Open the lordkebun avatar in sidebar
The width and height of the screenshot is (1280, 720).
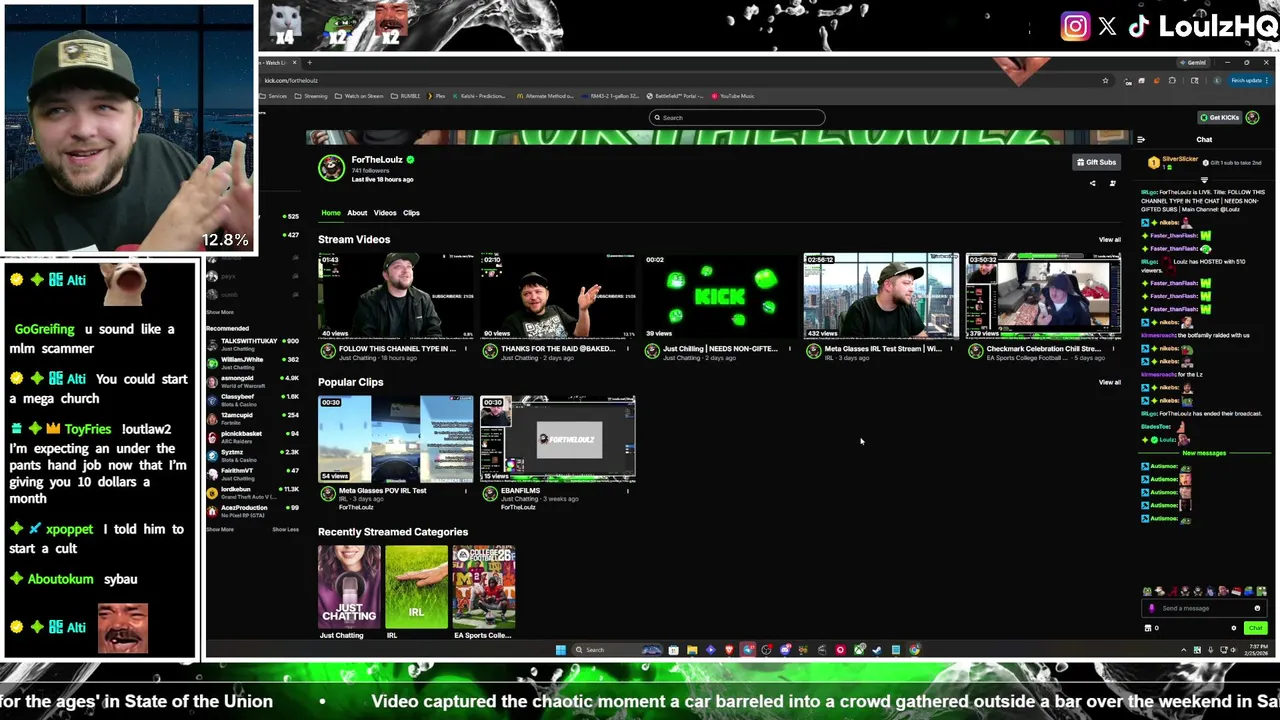[213, 492]
